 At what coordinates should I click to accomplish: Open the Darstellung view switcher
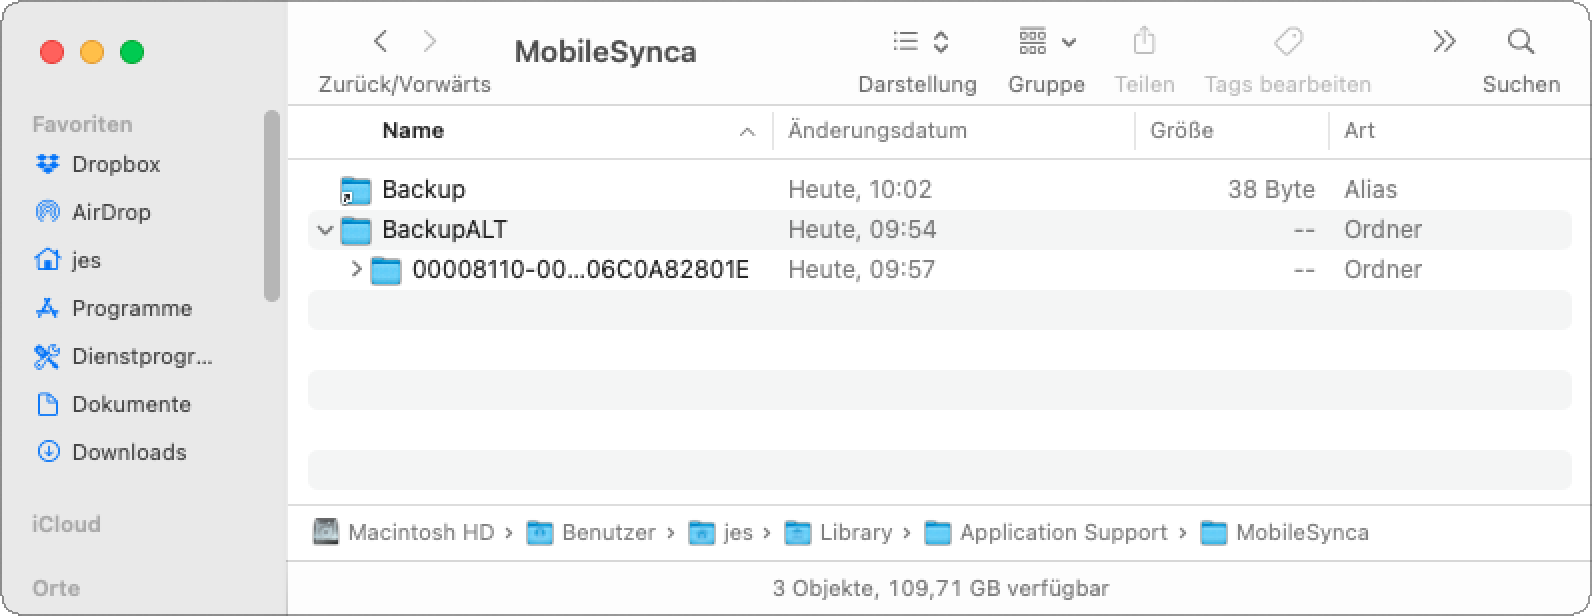click(x=919, y=41)
